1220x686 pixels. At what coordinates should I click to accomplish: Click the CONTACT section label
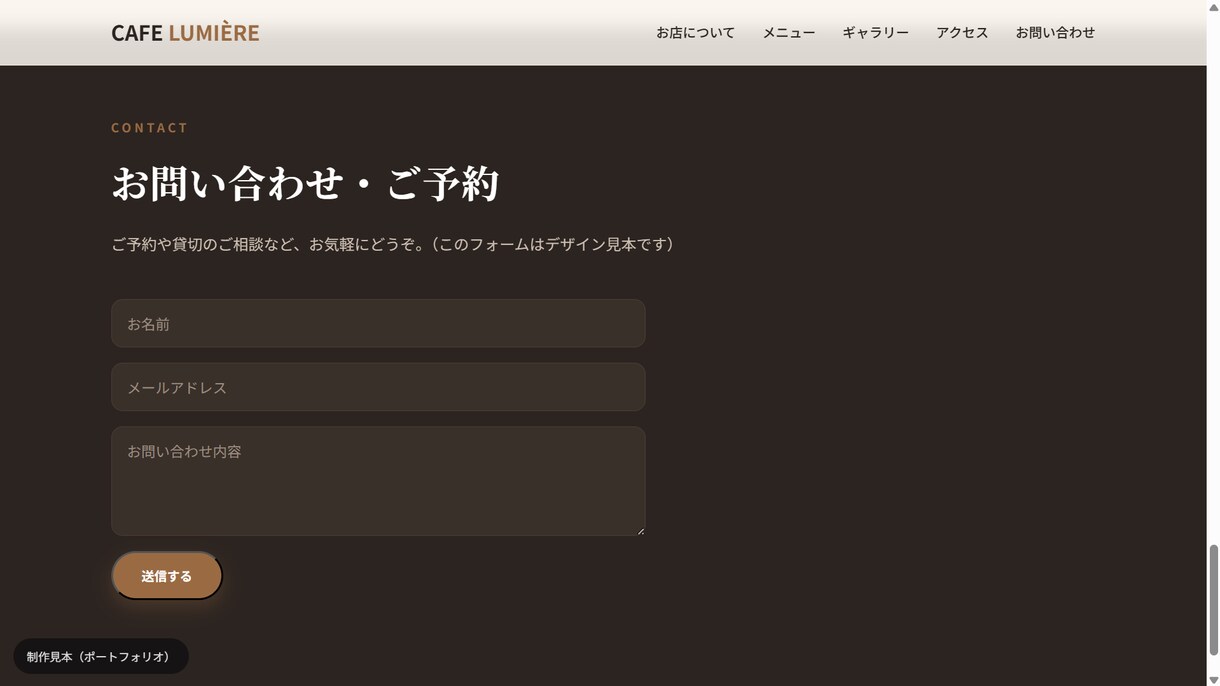click(150, 127)
